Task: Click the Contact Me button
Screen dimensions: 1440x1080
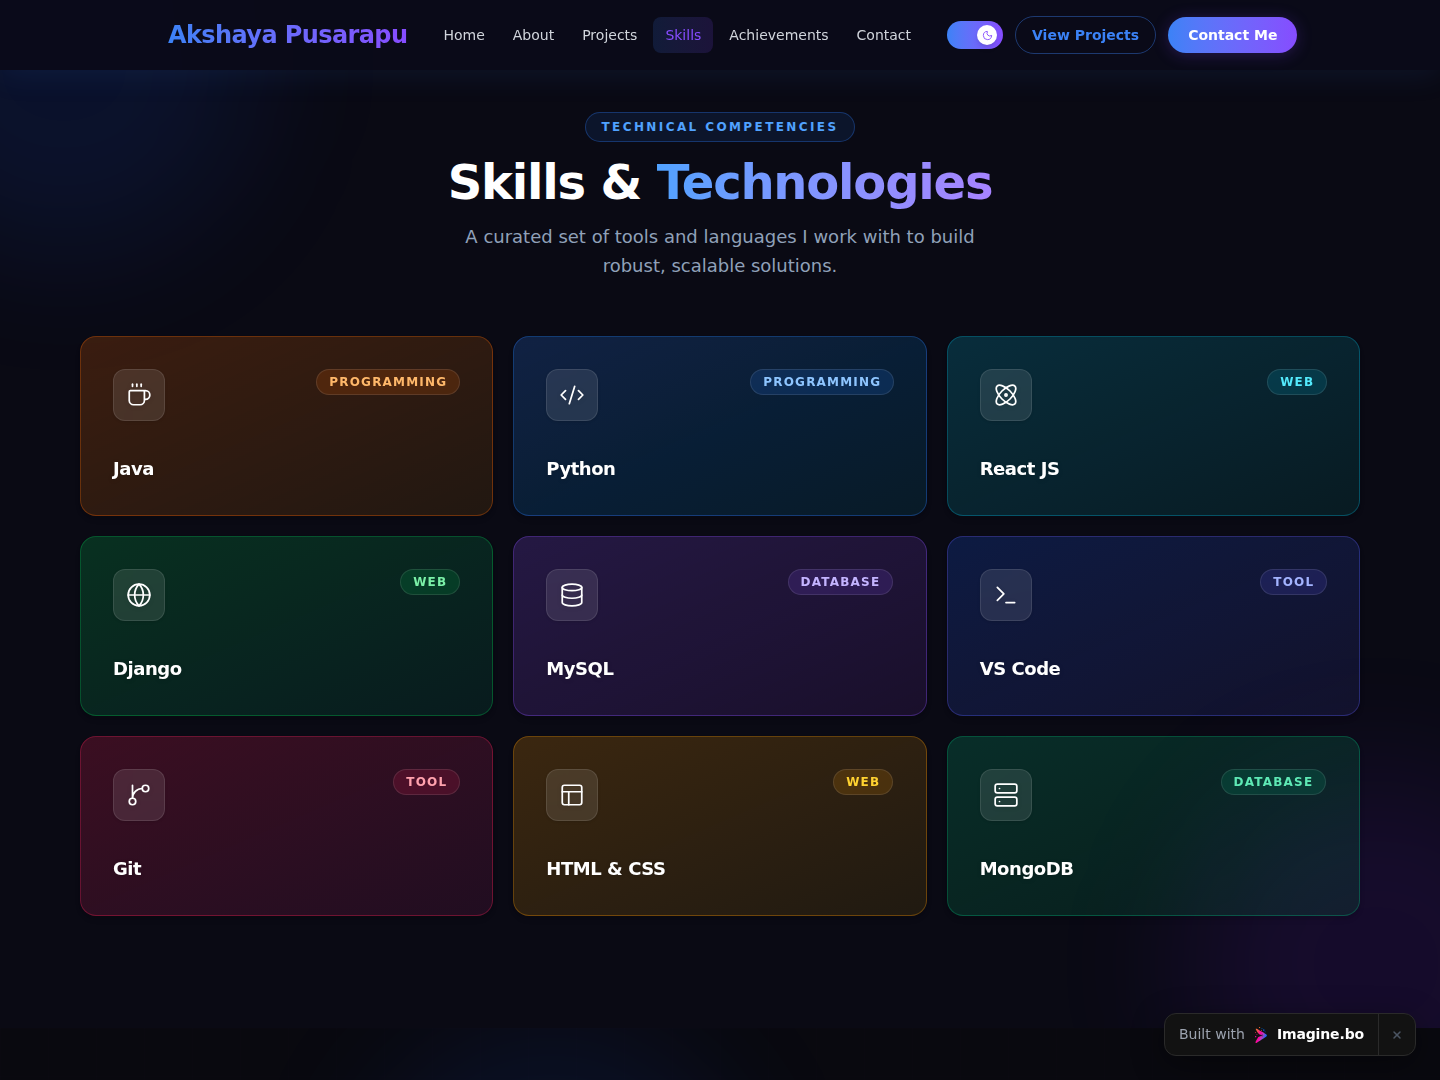Action: click(x=1232, y=35)
